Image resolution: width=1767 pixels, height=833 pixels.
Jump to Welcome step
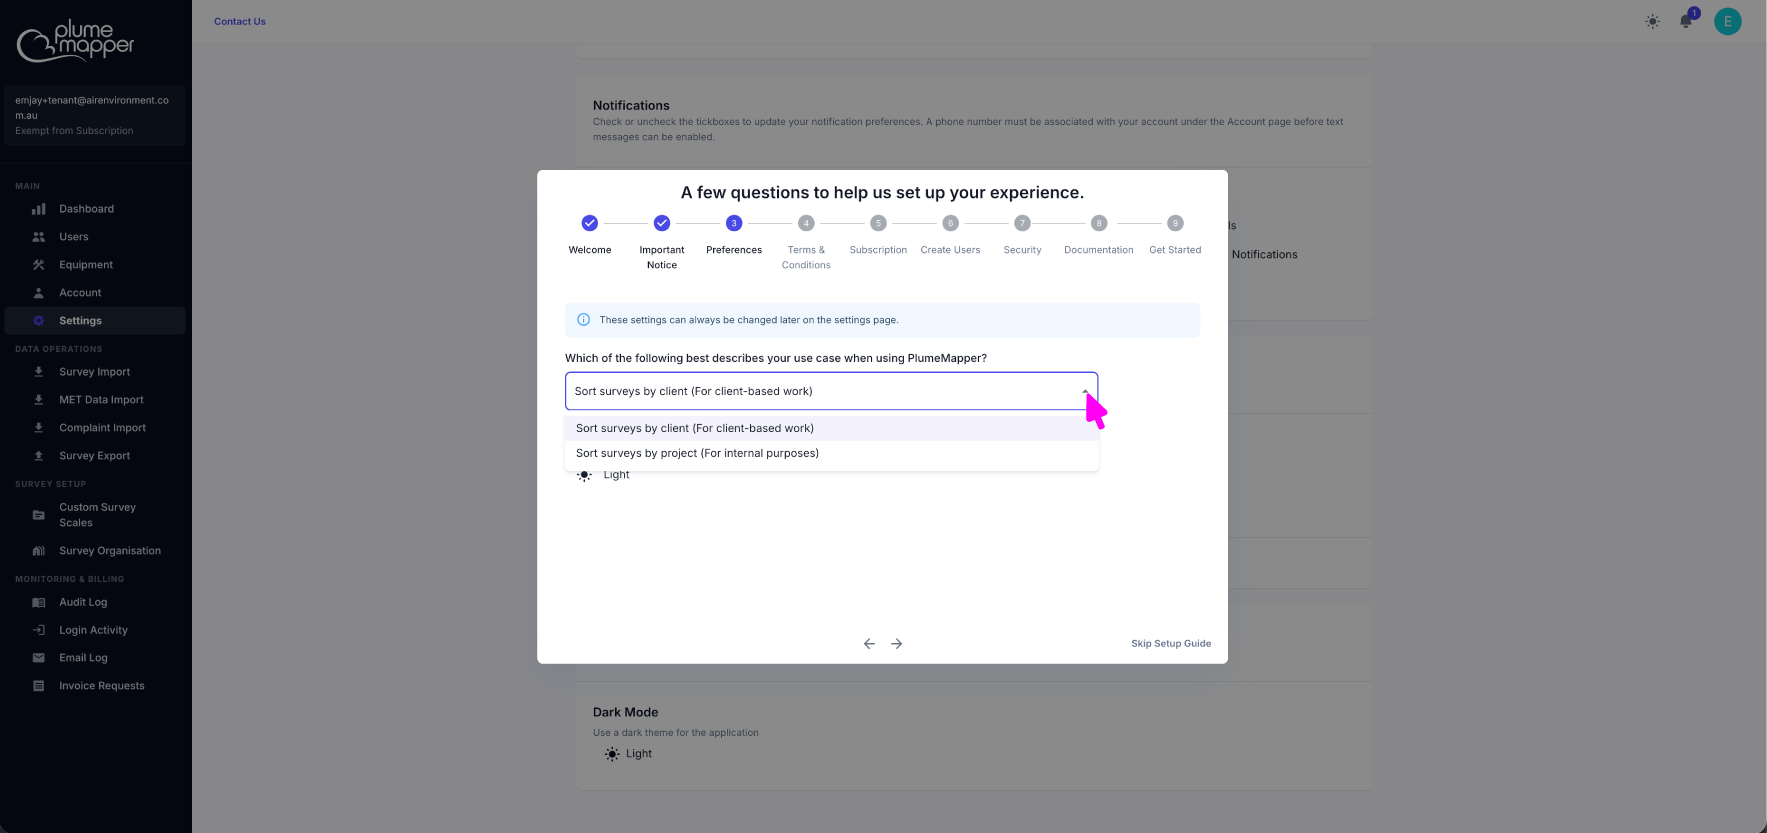pyautogui.click(x=590, y=235)
